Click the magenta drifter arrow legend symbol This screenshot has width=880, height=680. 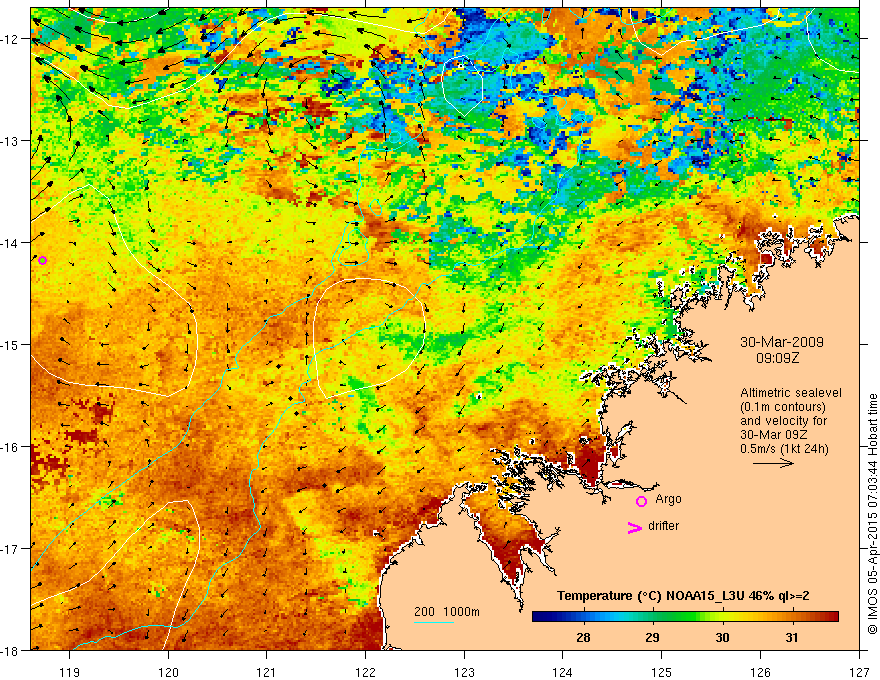(635, 527)
